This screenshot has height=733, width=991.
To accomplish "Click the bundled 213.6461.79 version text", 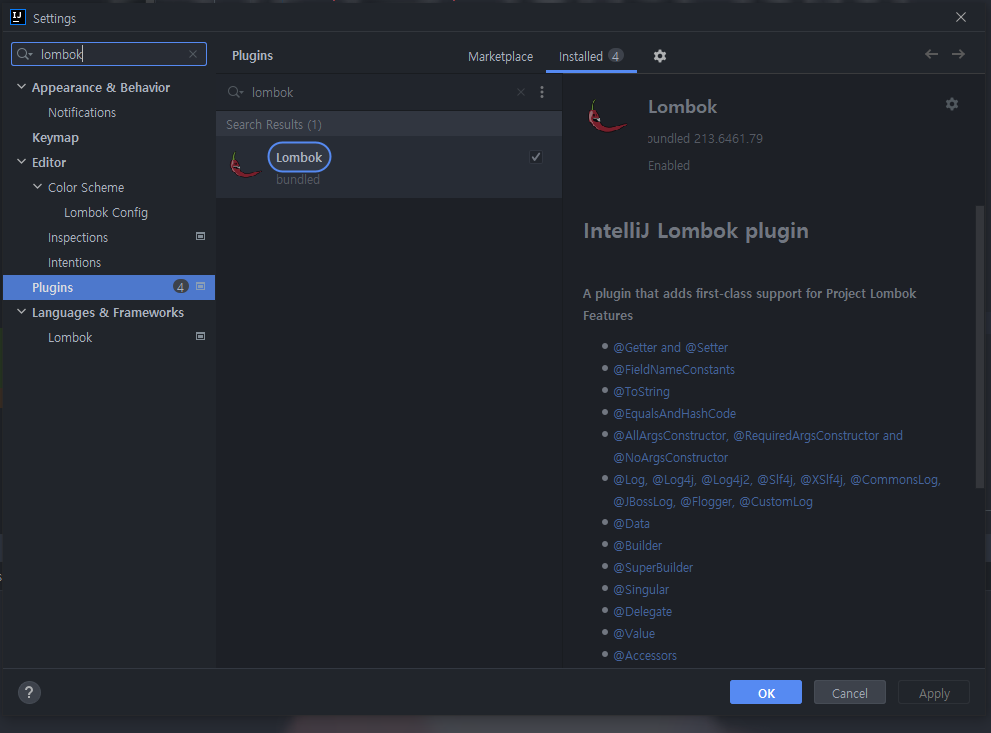I will pos(705,138).
